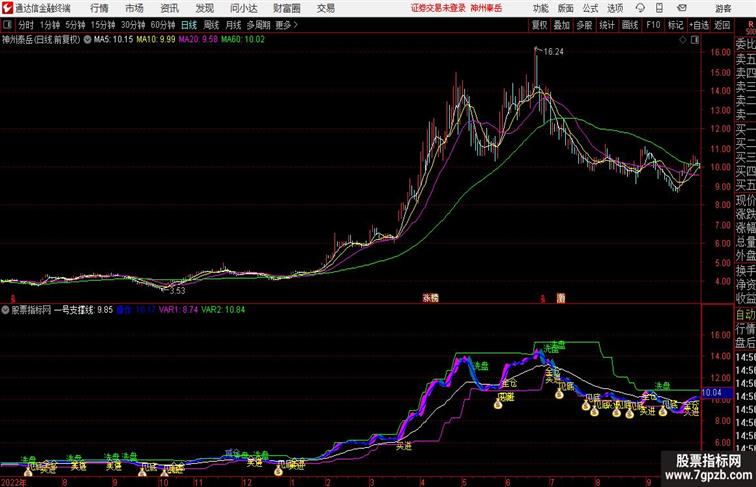Screen dimensions: 756x487
Task: Click the 统计 statistics button
Action: (x=607, y=25)
